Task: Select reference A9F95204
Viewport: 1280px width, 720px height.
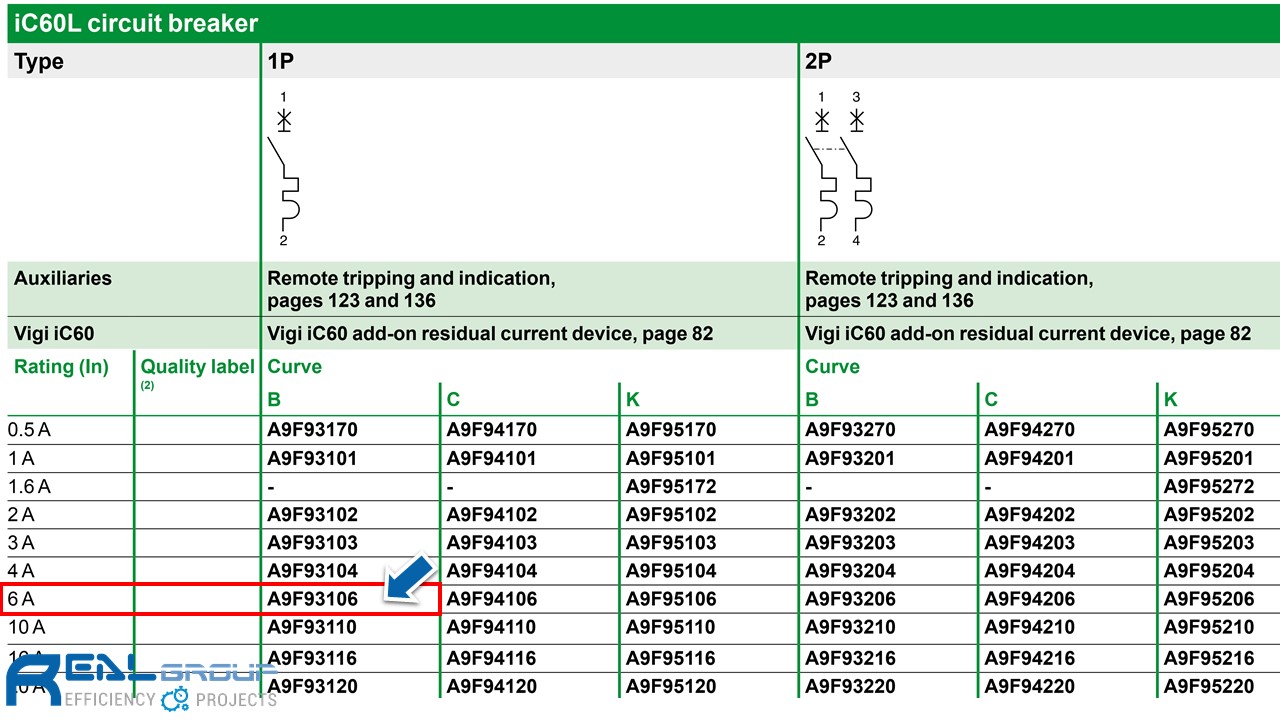Action: click(1209, 570)
